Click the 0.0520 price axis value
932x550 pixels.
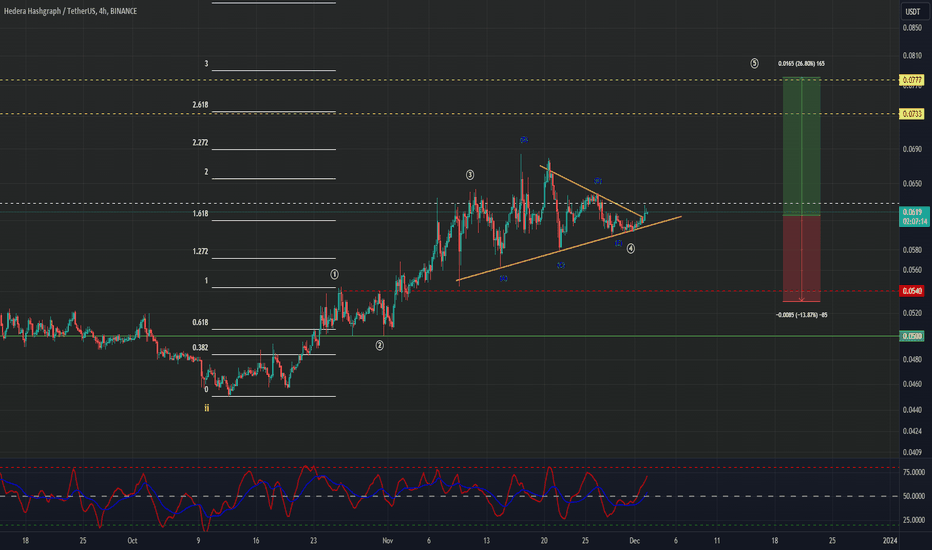coord(912,313)
